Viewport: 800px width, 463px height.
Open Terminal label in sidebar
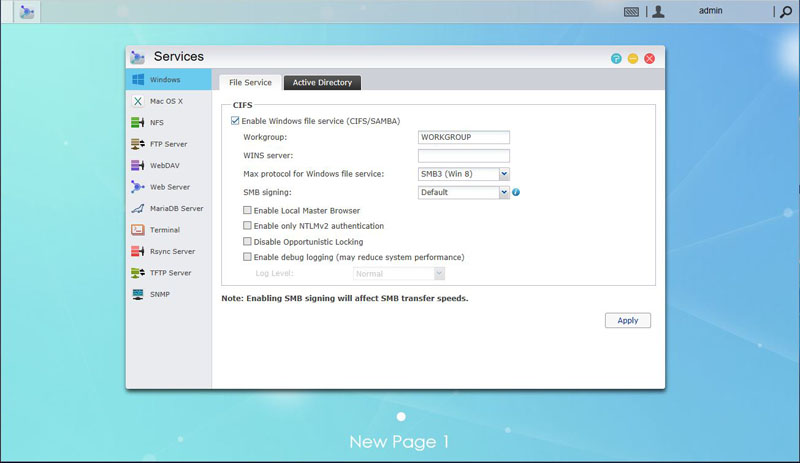[165, 230]
